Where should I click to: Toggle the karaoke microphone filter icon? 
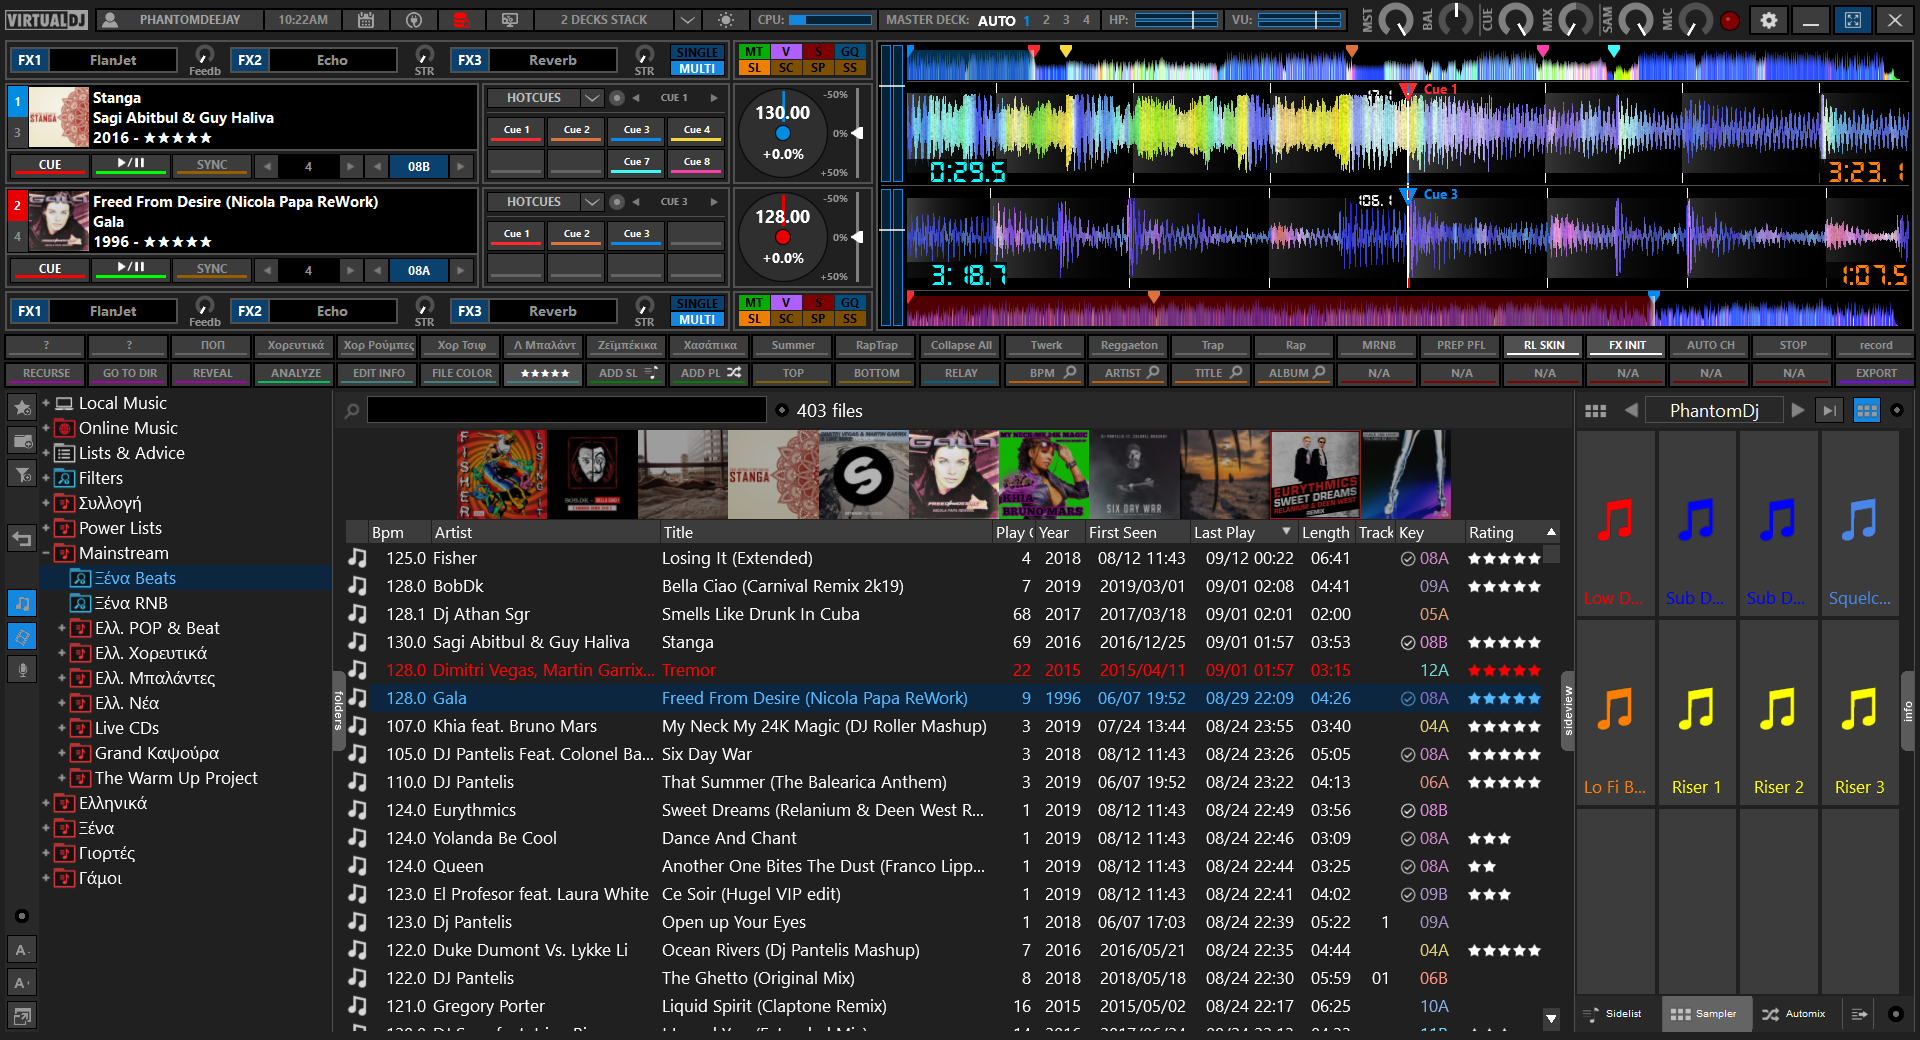click(22, 669)
